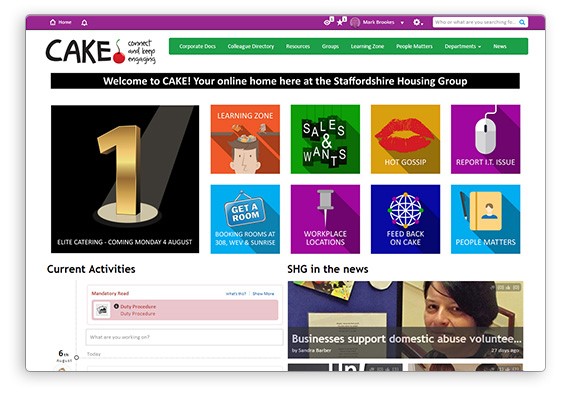570x398 pixels.
Task: Open the Report I.T. Issue mouse tile
Action: point(486,139)
